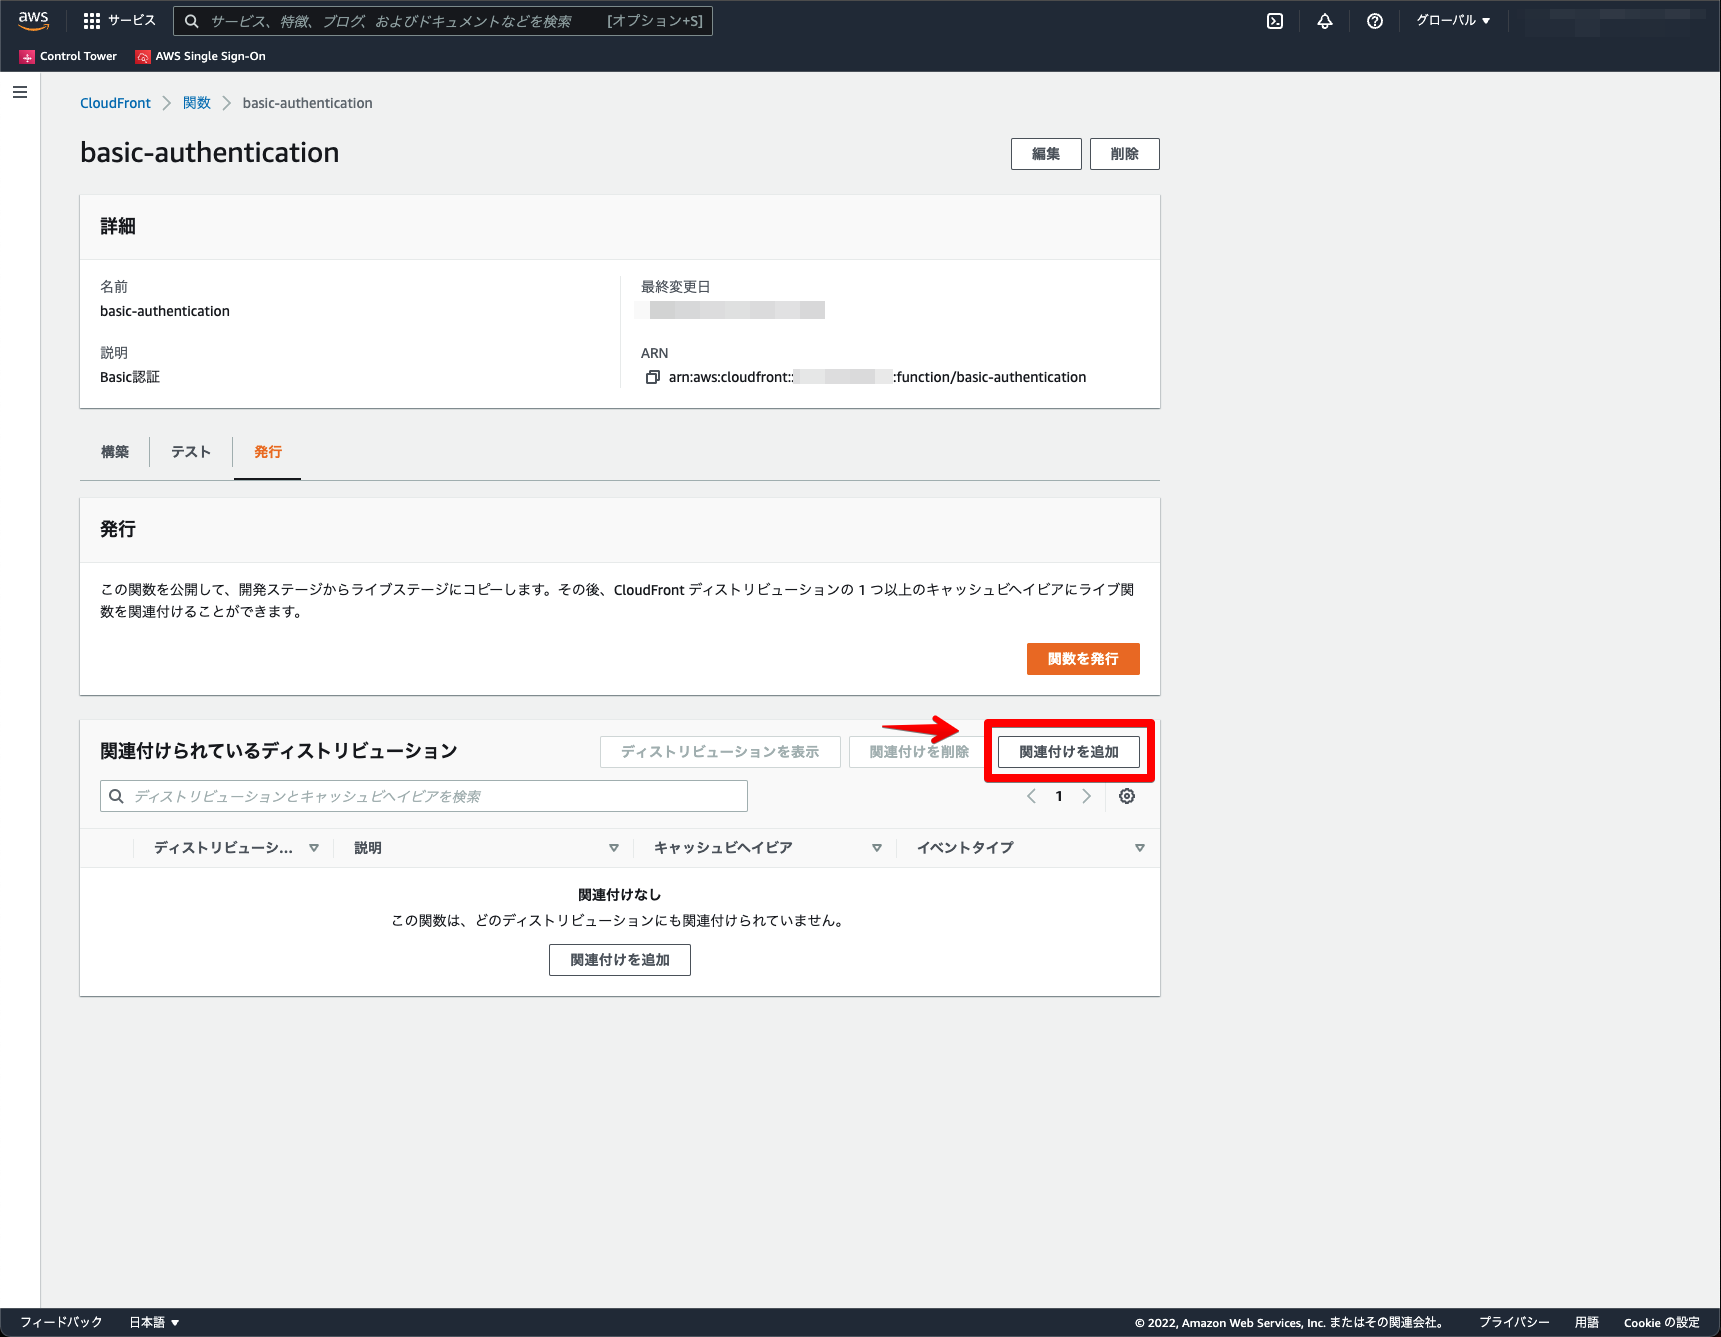Open the help question mark icon

point(1375,21)
